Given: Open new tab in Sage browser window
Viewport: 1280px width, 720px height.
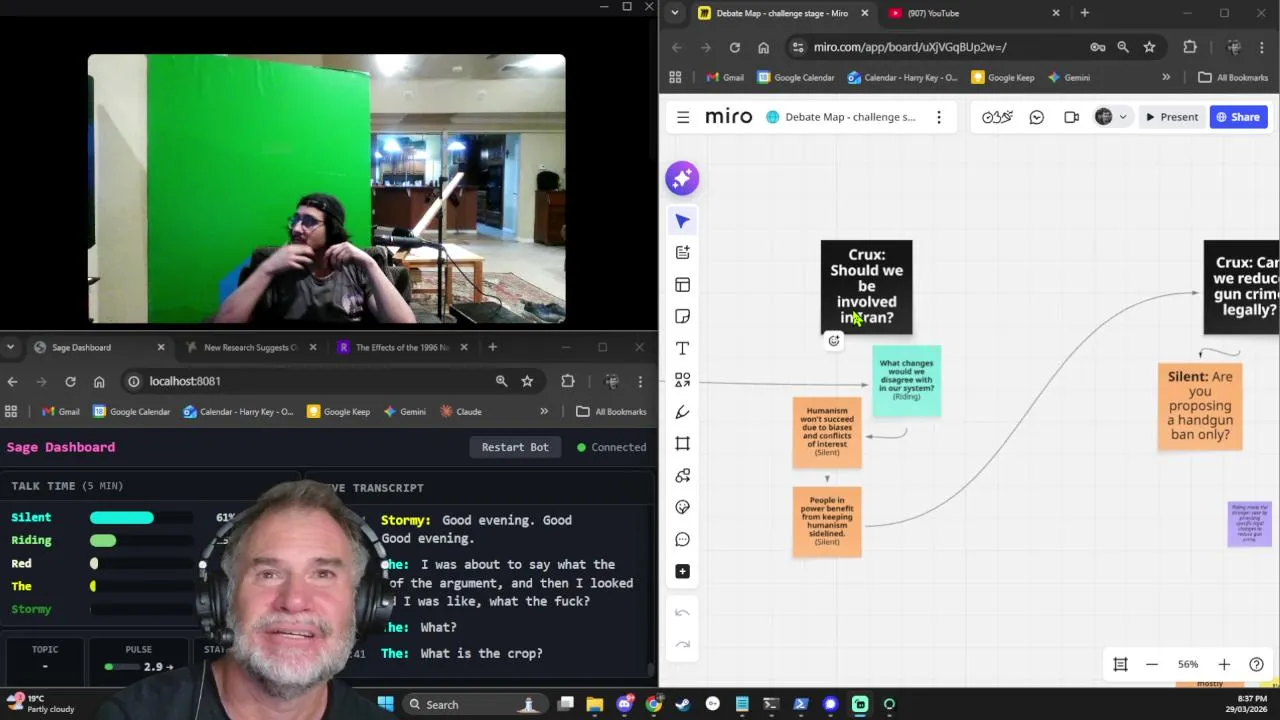Looking at the screenshot, I should 492,347.
